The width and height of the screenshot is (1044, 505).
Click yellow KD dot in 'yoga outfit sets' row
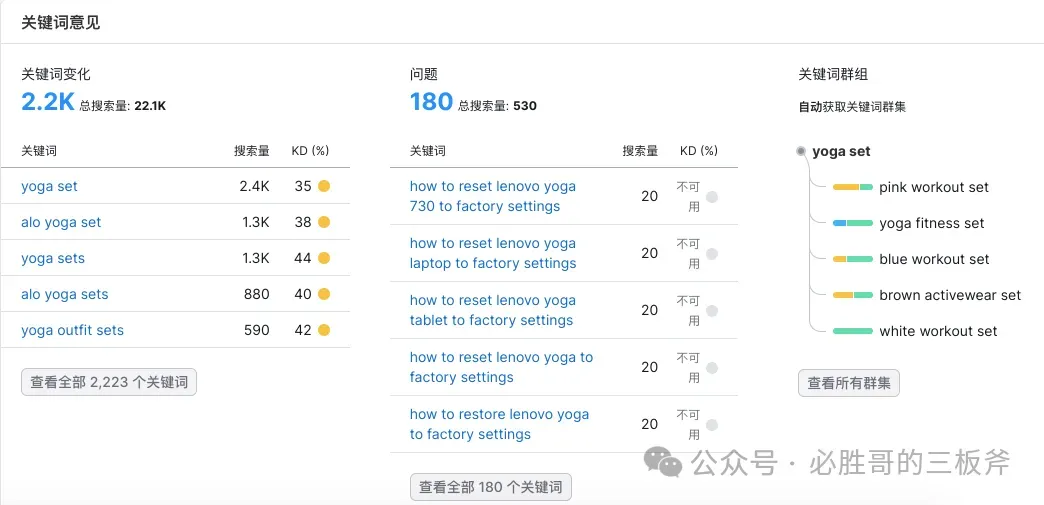click(324, 330)
